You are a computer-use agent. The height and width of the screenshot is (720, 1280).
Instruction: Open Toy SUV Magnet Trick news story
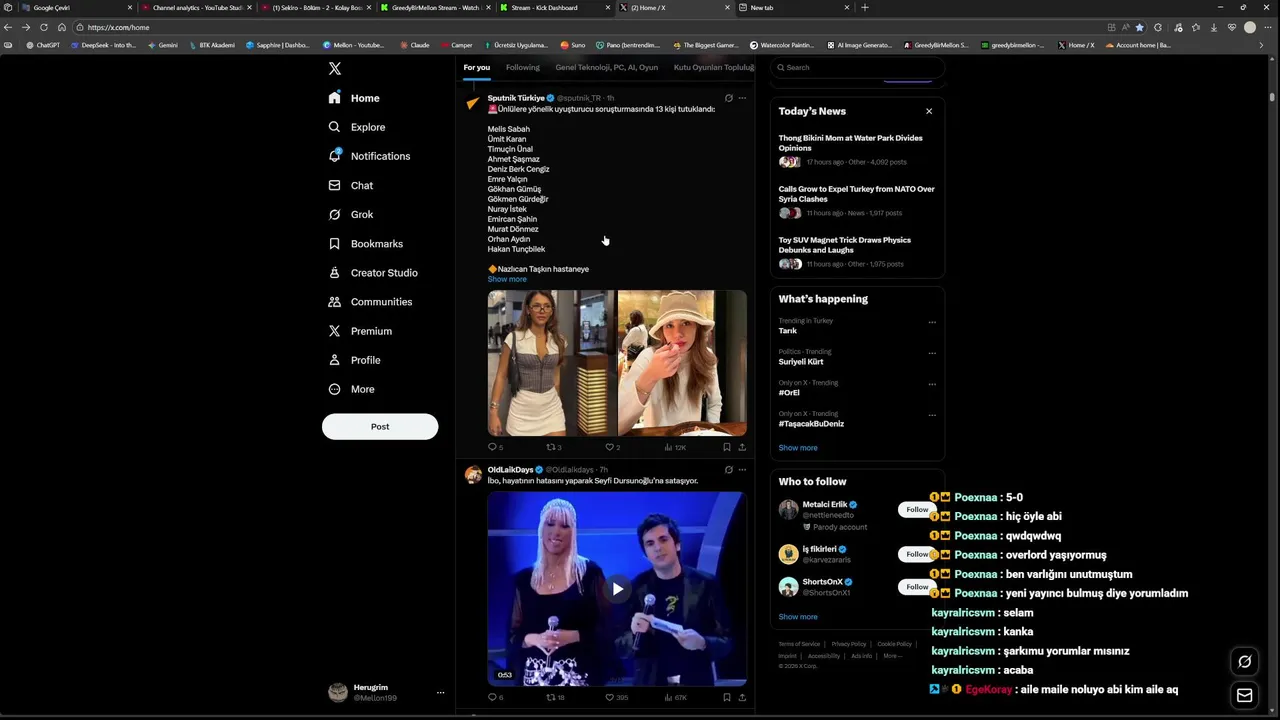pos(857,252)
